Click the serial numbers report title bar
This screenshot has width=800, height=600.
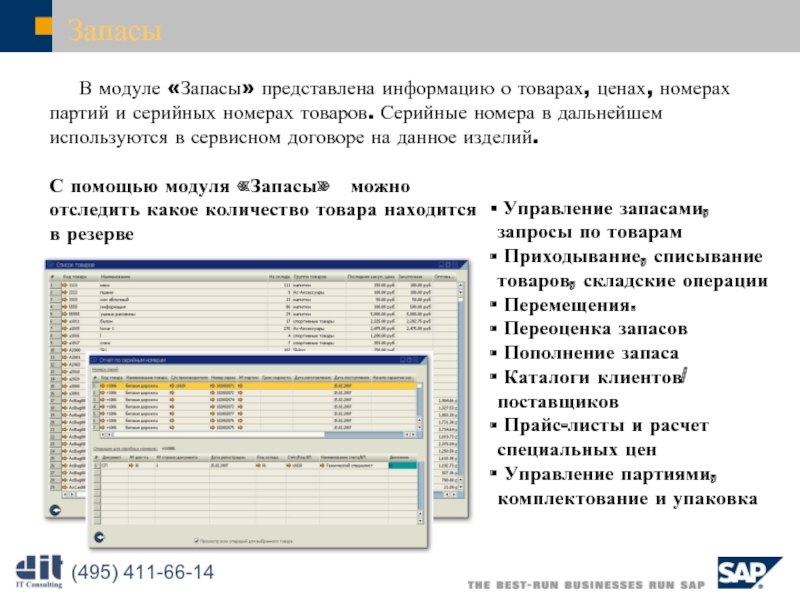click(x=259, y=360)
